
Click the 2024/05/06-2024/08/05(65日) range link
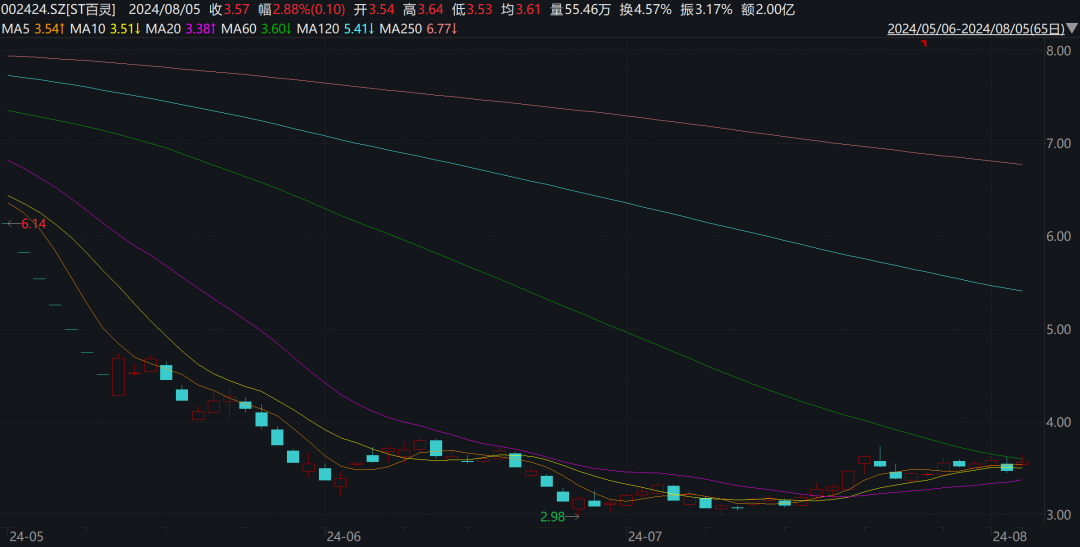click(x=975, y=29)
